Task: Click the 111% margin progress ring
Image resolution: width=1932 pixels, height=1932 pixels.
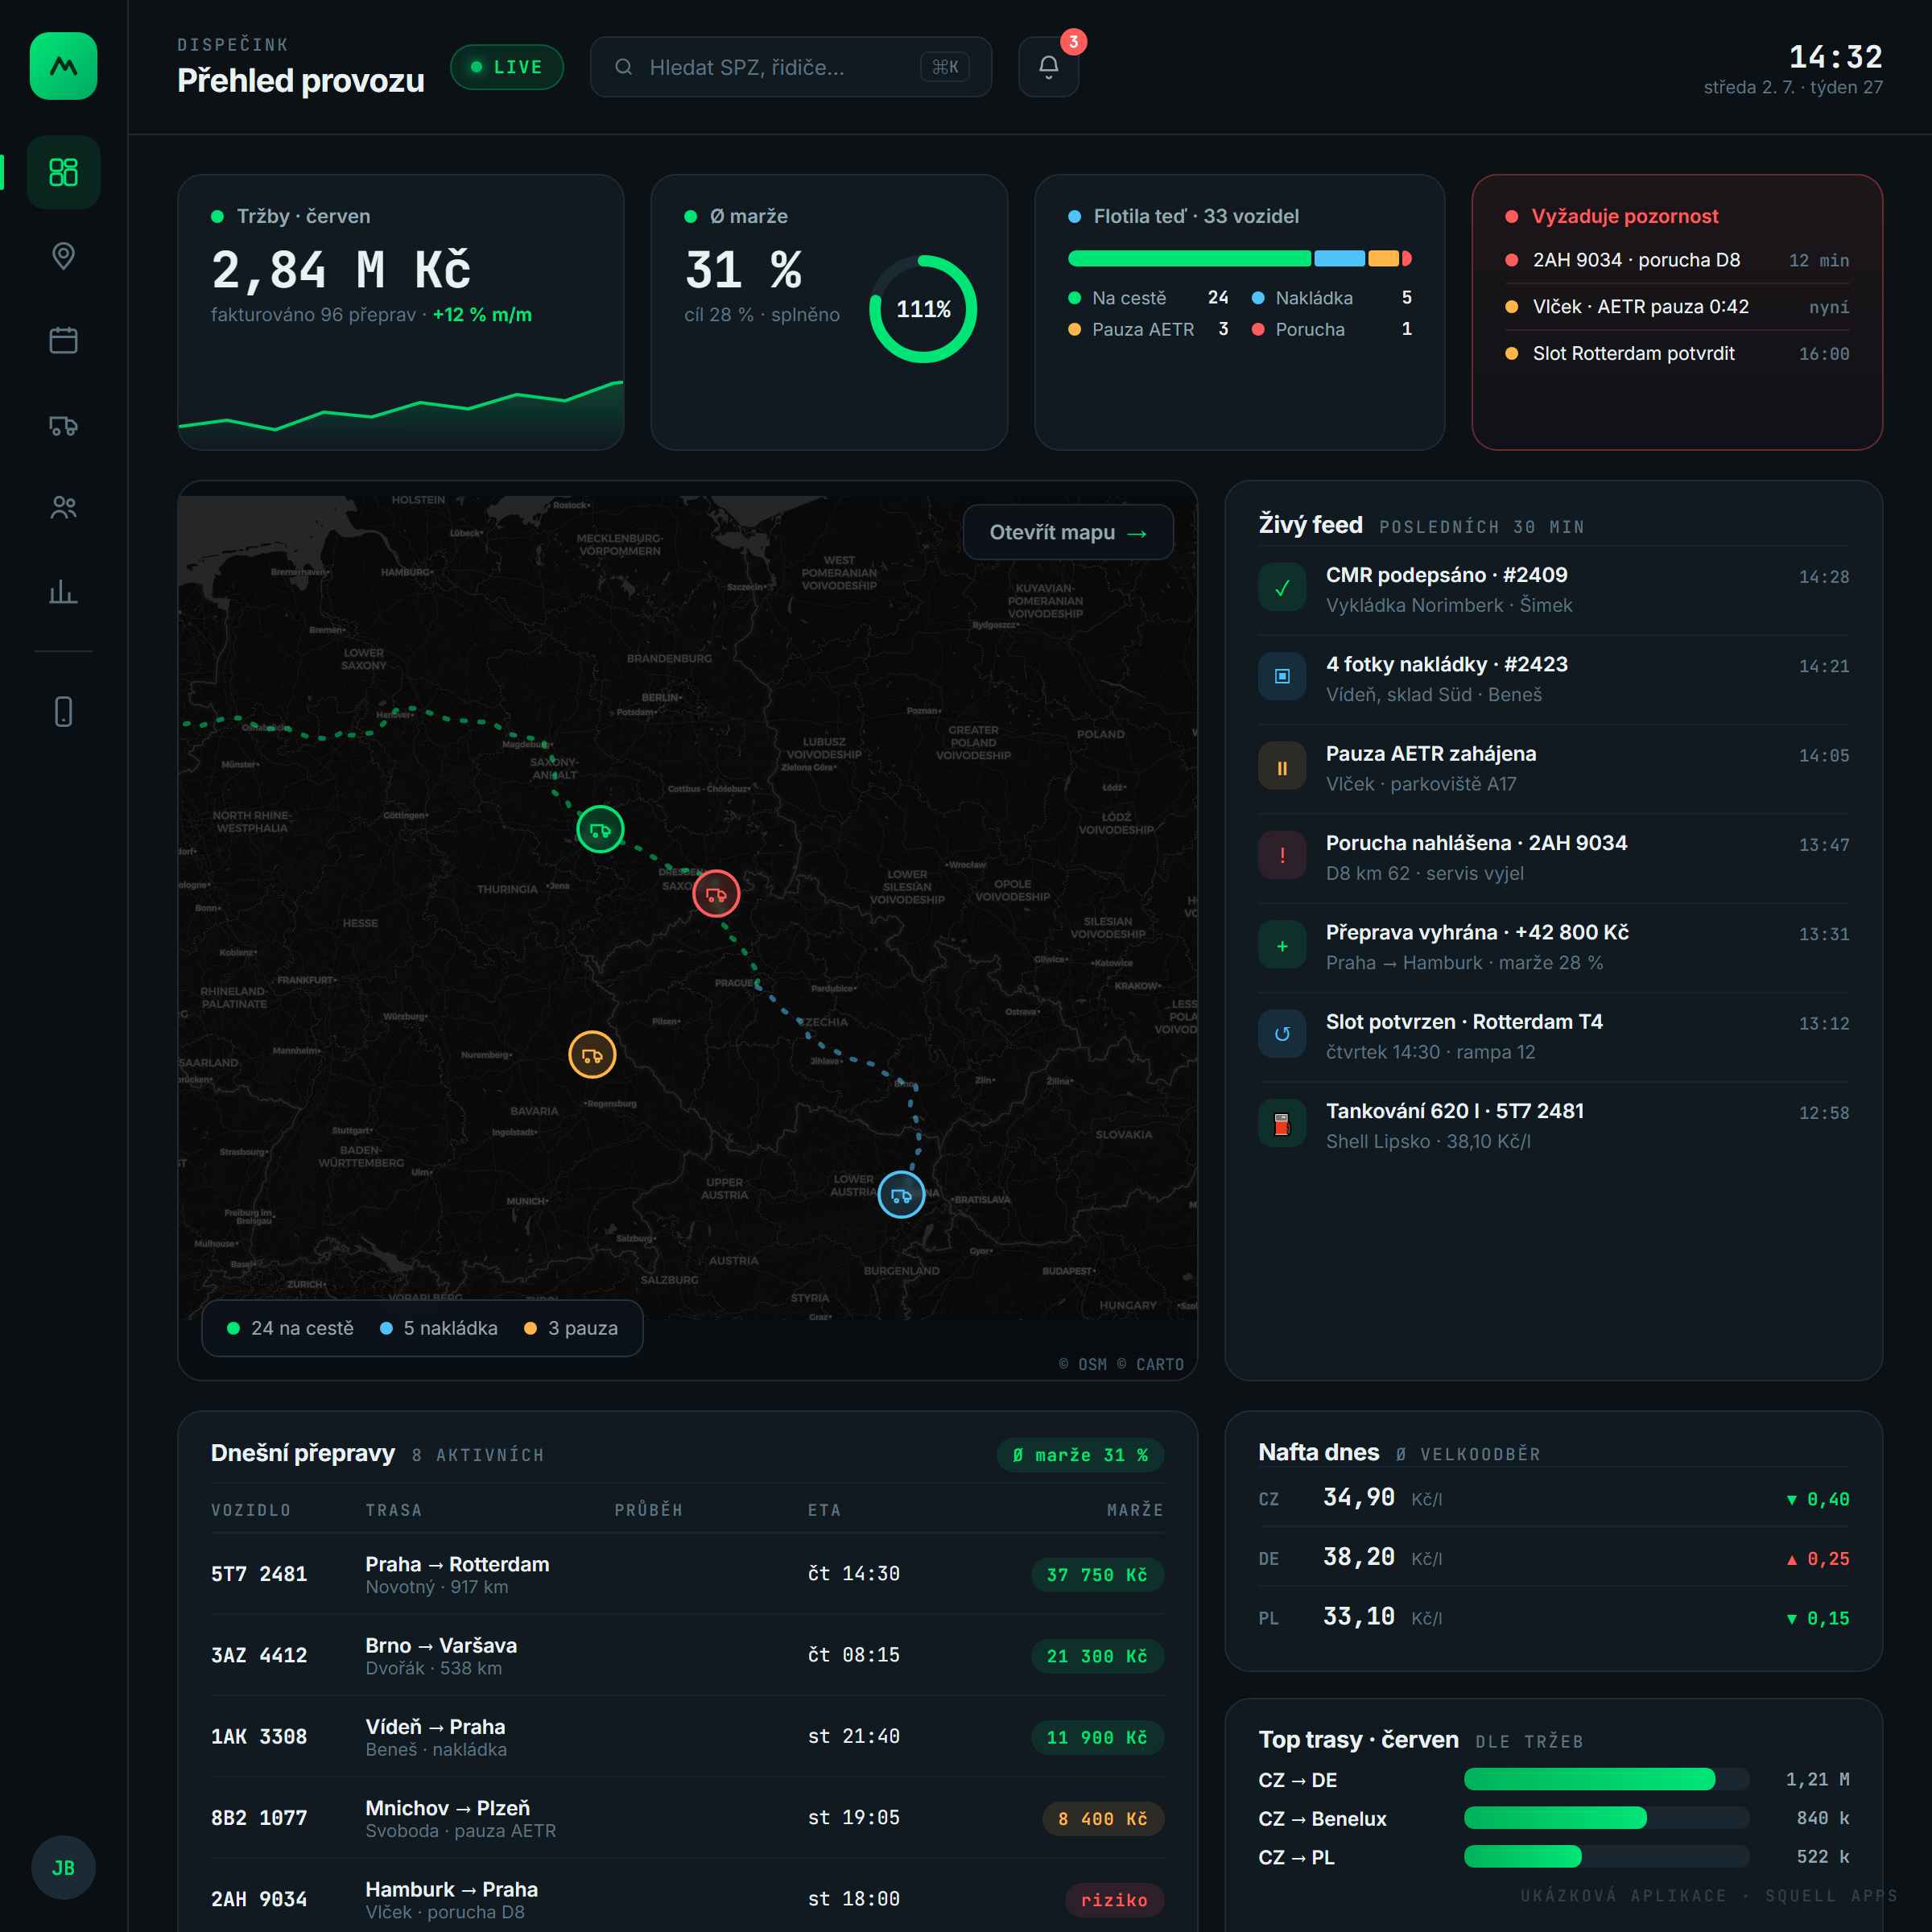Action: pyautogui.click(x=923, y=309)
